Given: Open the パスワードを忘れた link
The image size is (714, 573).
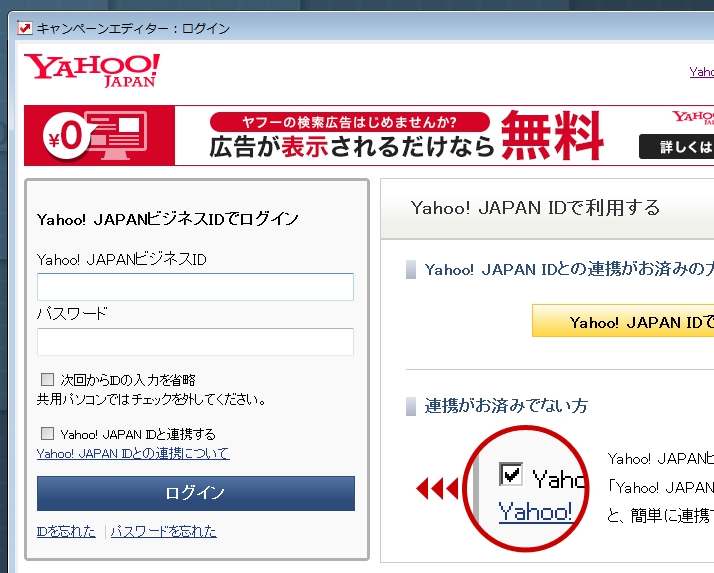Looking at the screenshot, I should [x=163, y=531].
